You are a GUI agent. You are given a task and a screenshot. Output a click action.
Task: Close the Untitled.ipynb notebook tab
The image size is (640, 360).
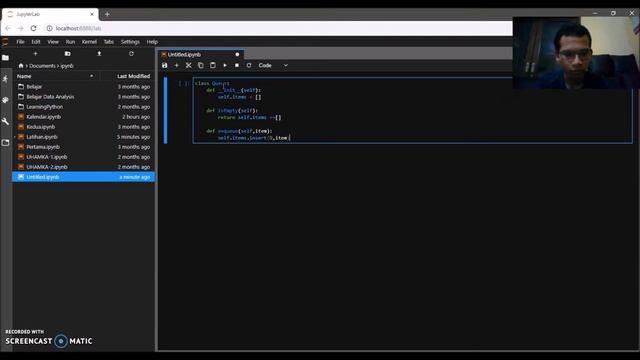tap(237, 54)
